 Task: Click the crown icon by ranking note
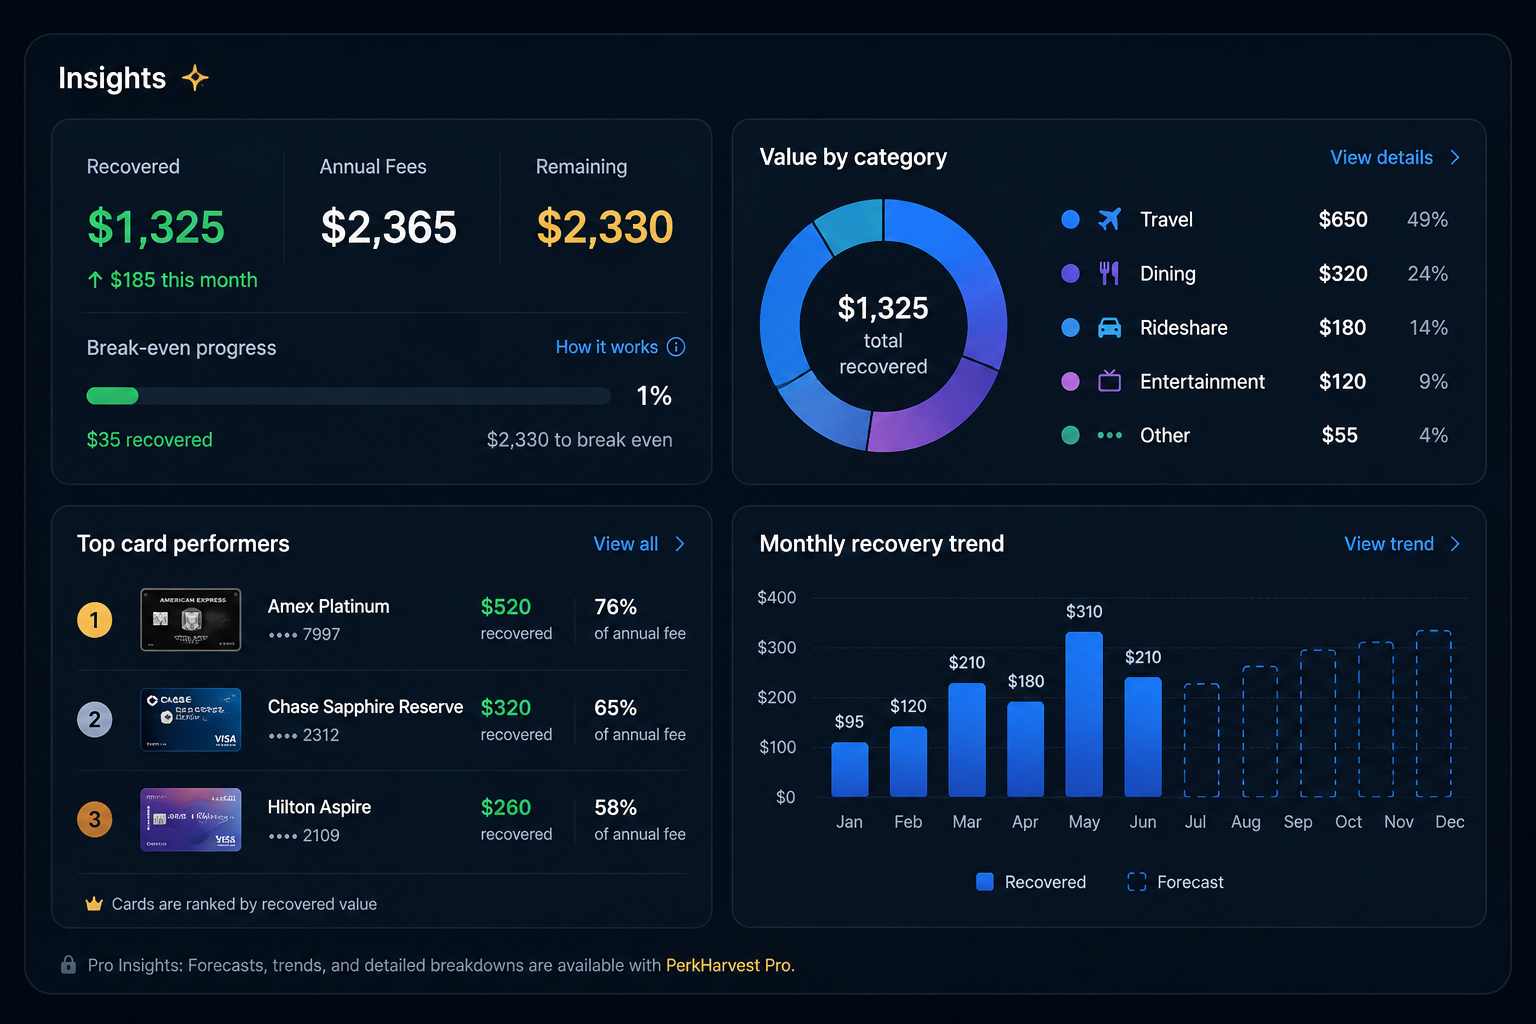point(94,904)
